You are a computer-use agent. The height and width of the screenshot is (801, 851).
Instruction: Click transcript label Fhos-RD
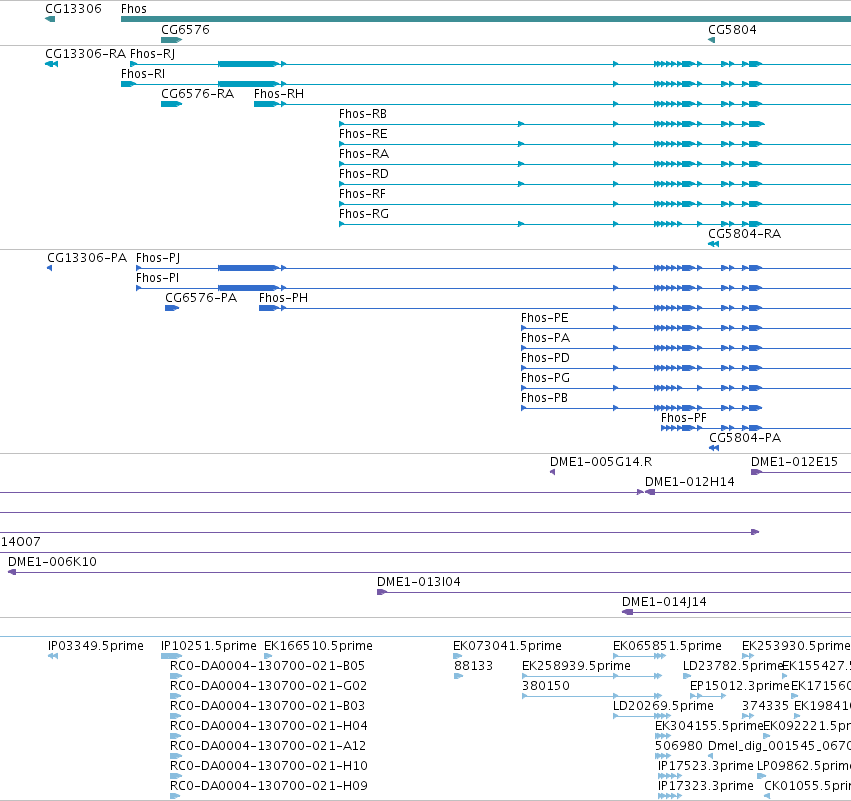(364, 174)
